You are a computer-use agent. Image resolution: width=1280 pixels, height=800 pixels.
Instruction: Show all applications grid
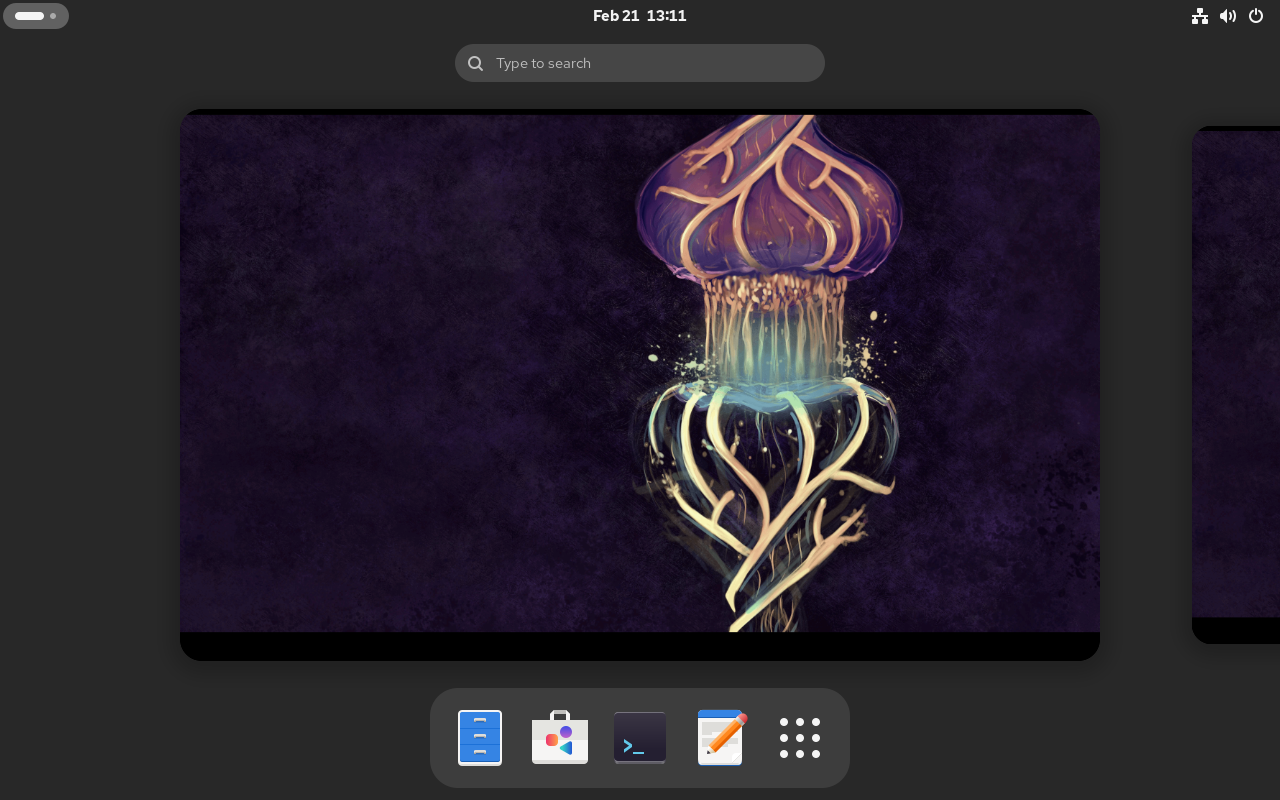(800, 738)
